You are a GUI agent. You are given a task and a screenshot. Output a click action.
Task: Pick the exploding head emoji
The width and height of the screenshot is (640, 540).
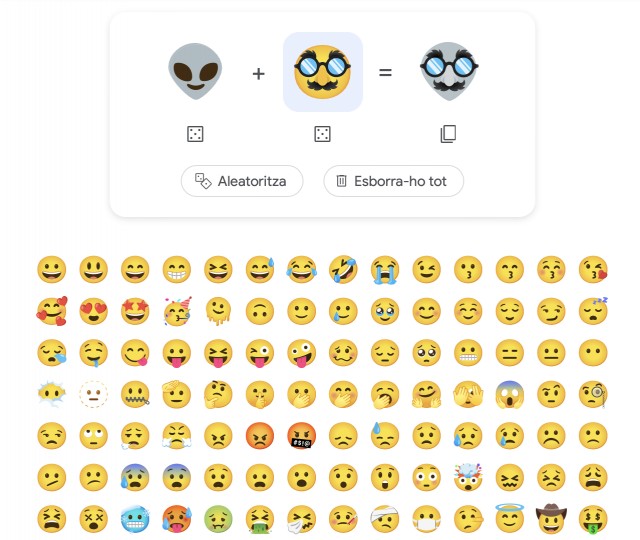pyautogui.click(x=468, y=477)
